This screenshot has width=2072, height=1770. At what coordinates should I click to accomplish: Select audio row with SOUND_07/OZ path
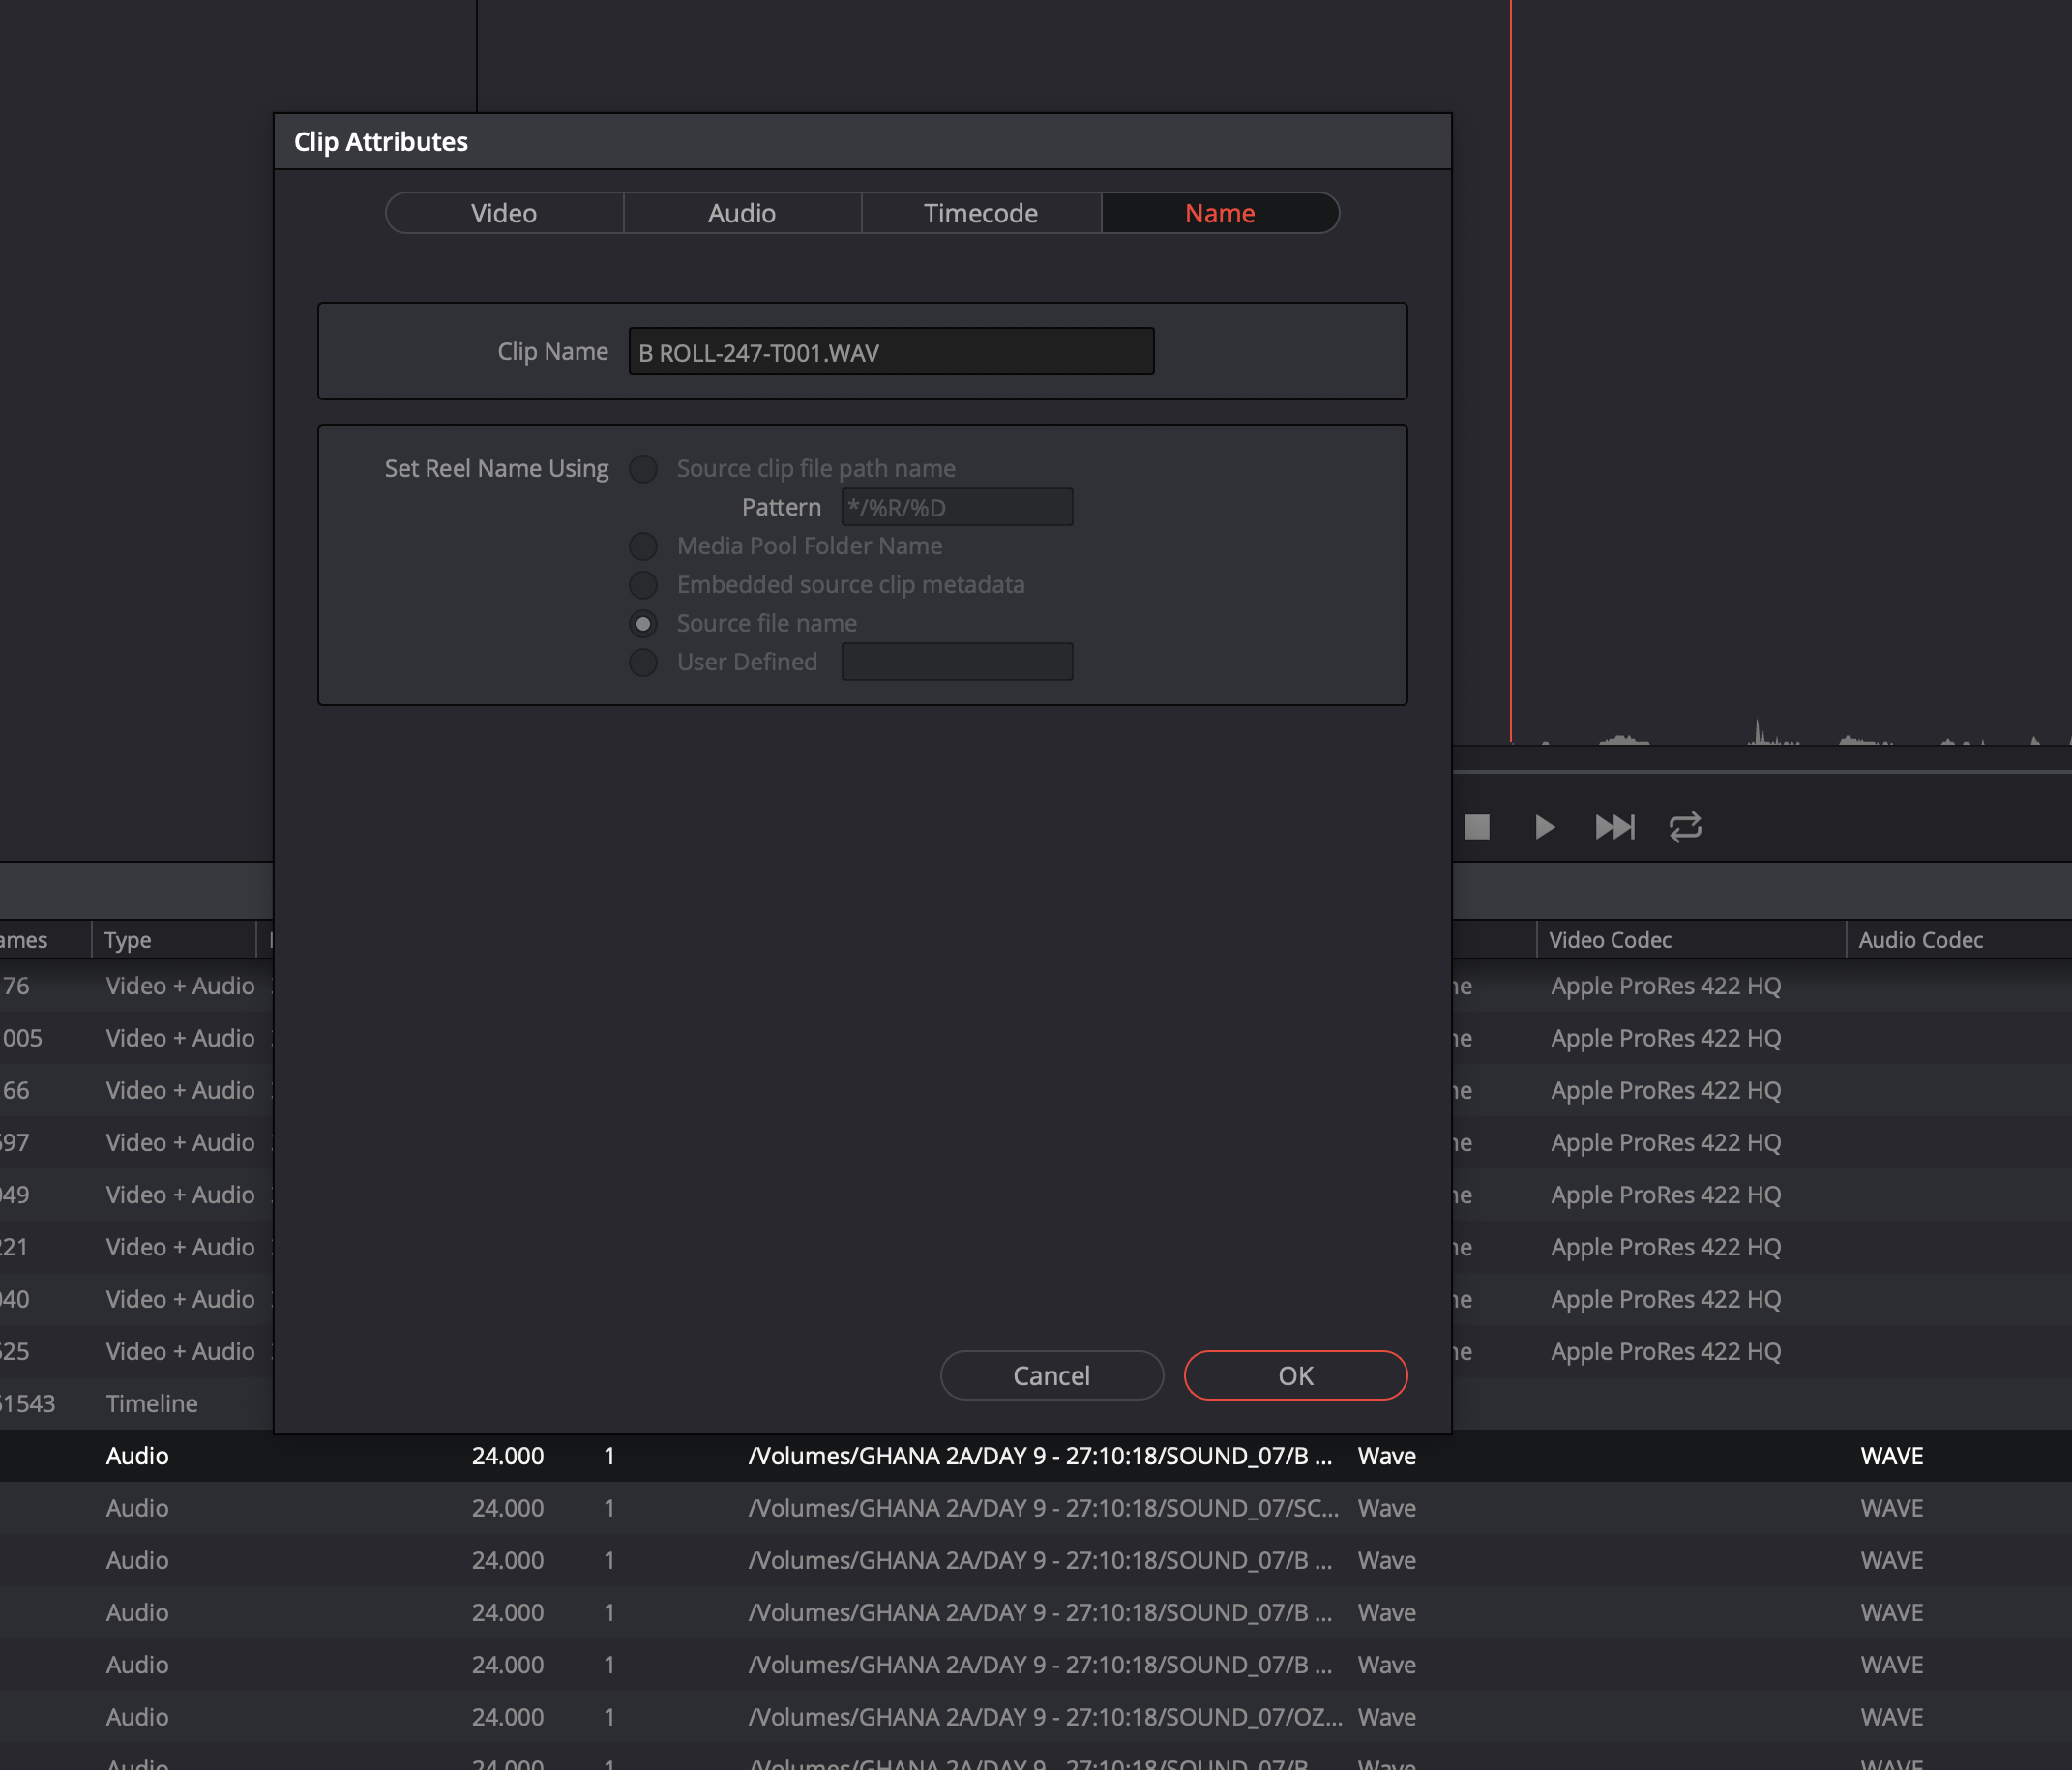(x=1036, y=1717)
